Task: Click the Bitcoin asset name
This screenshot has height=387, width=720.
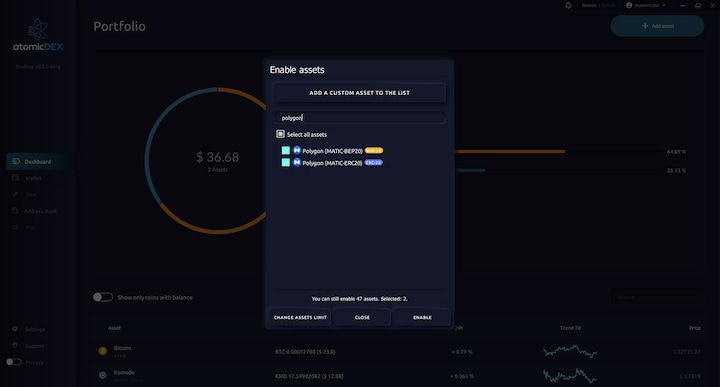Action: [122, 348]
